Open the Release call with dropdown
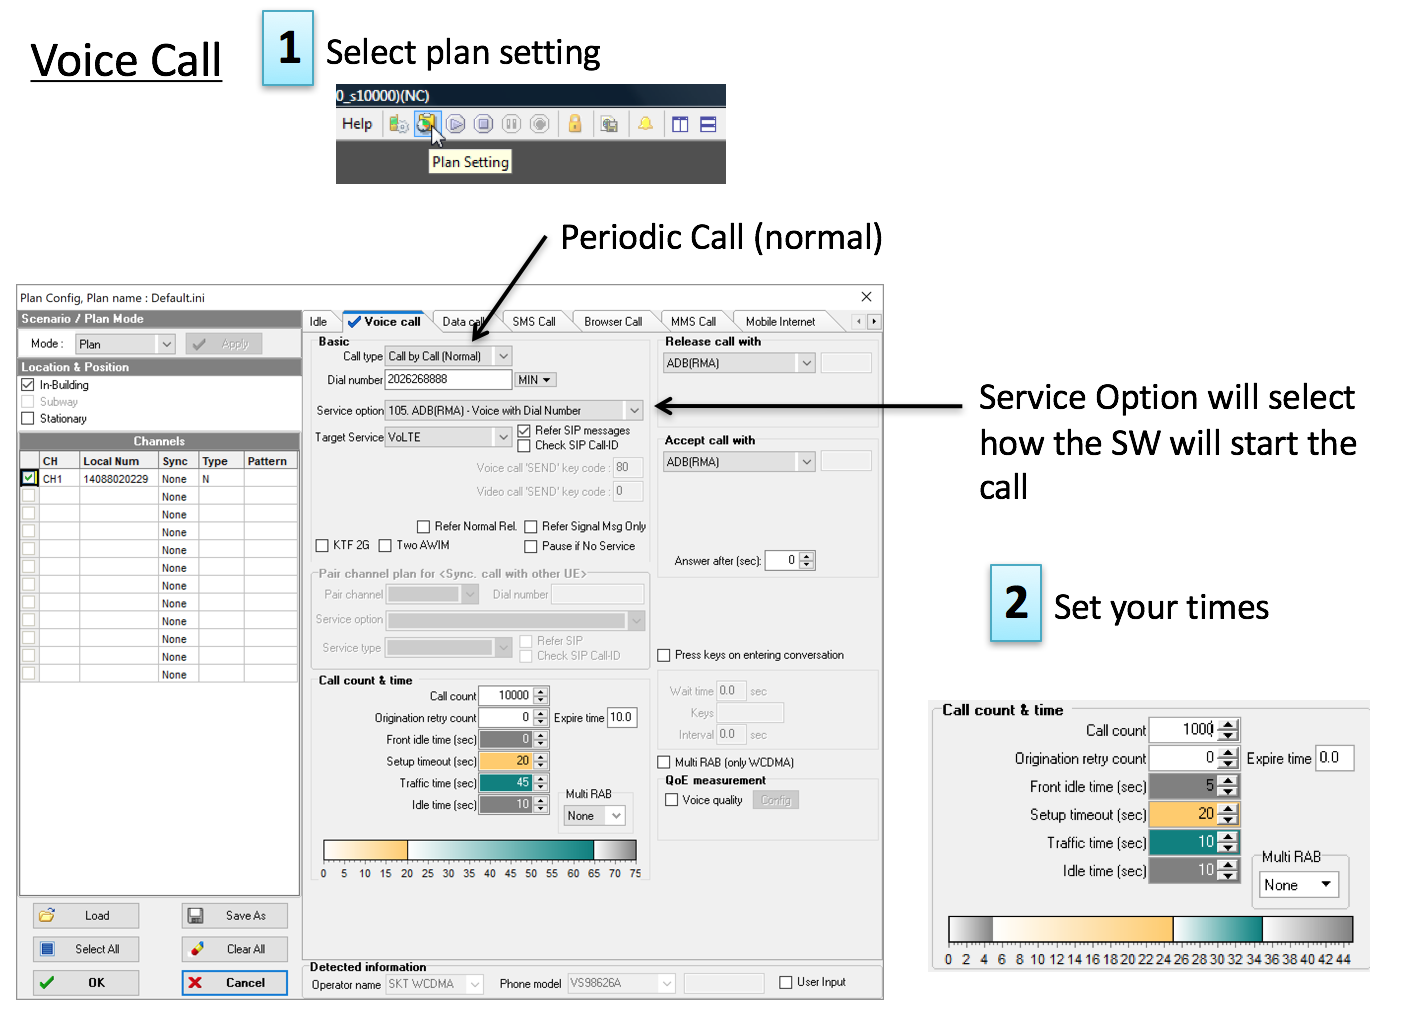The image size is (1412, 1018). point(739,363)
